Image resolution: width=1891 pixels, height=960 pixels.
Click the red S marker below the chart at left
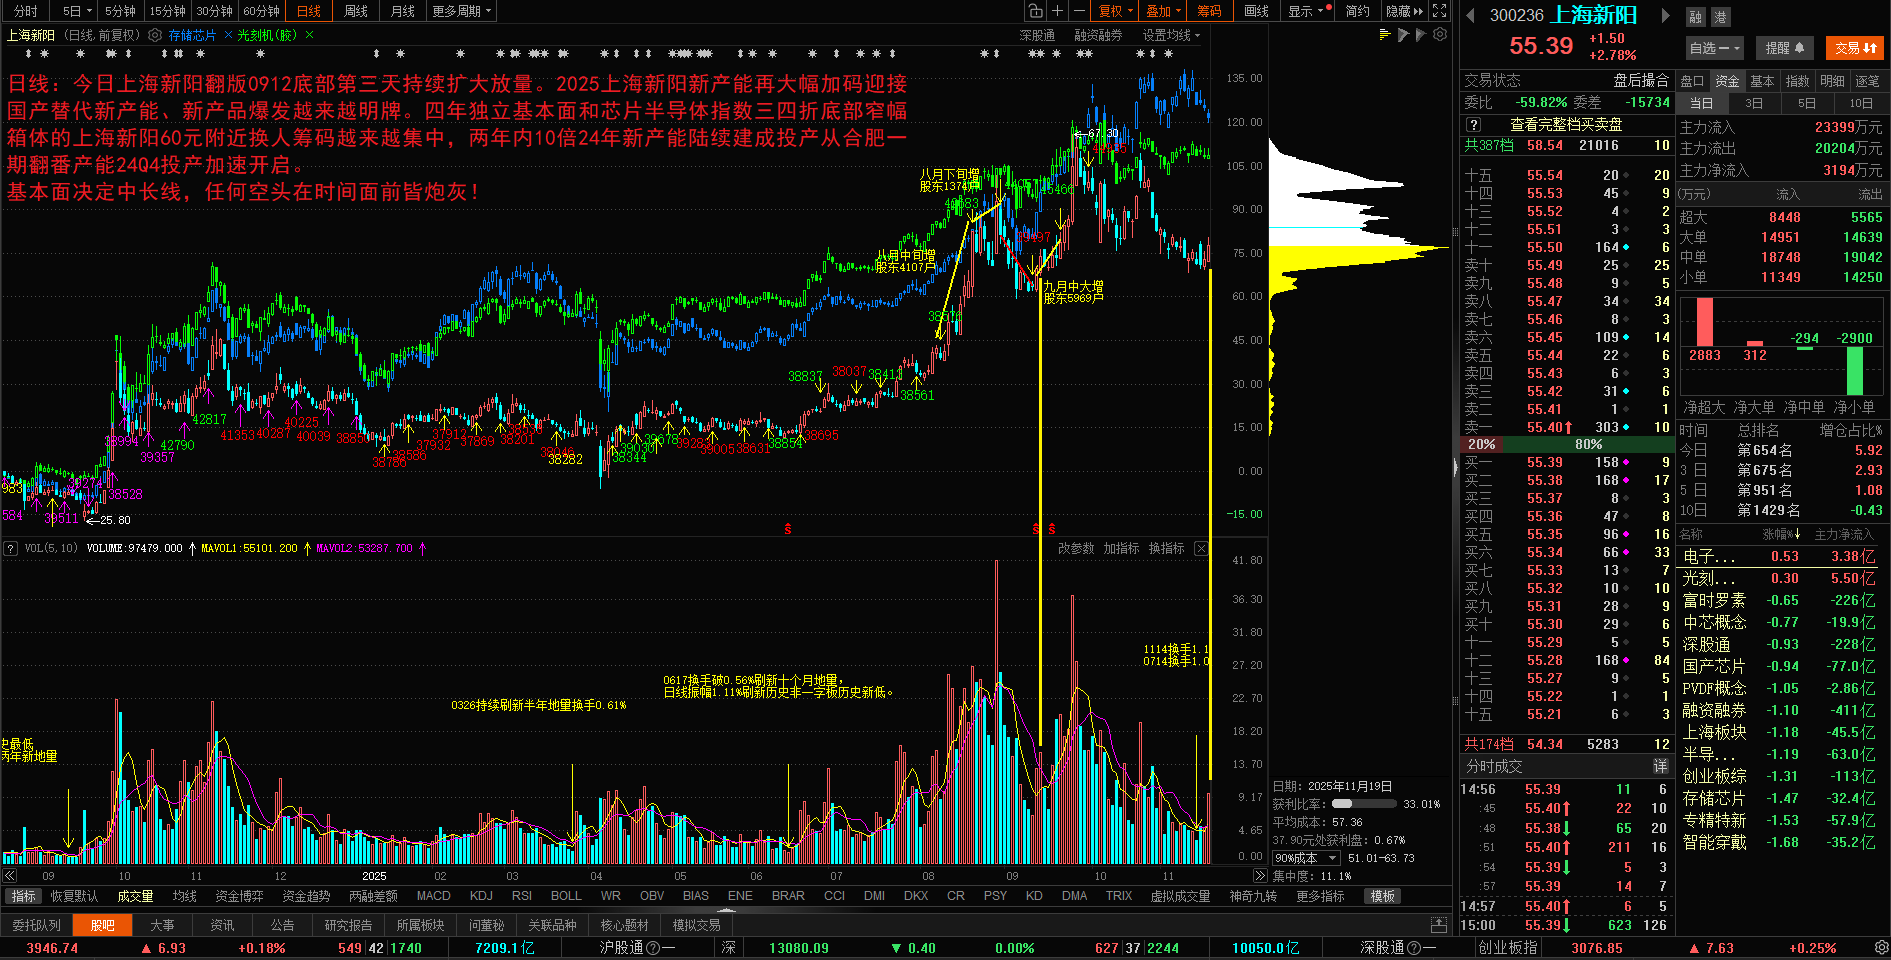click(788, 528)
